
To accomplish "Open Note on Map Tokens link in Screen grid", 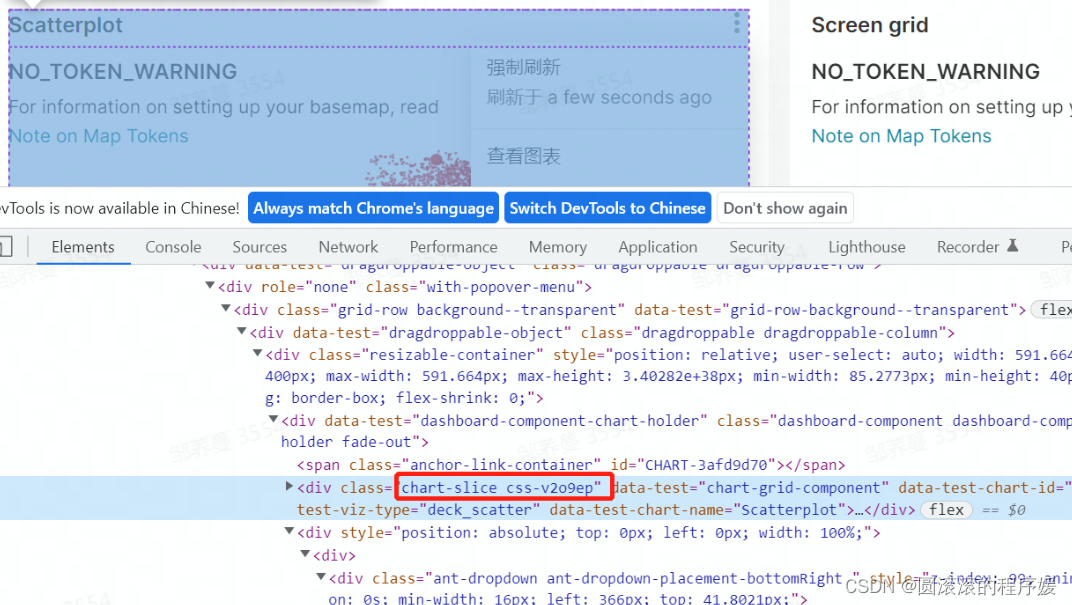I will click(901, 136).
